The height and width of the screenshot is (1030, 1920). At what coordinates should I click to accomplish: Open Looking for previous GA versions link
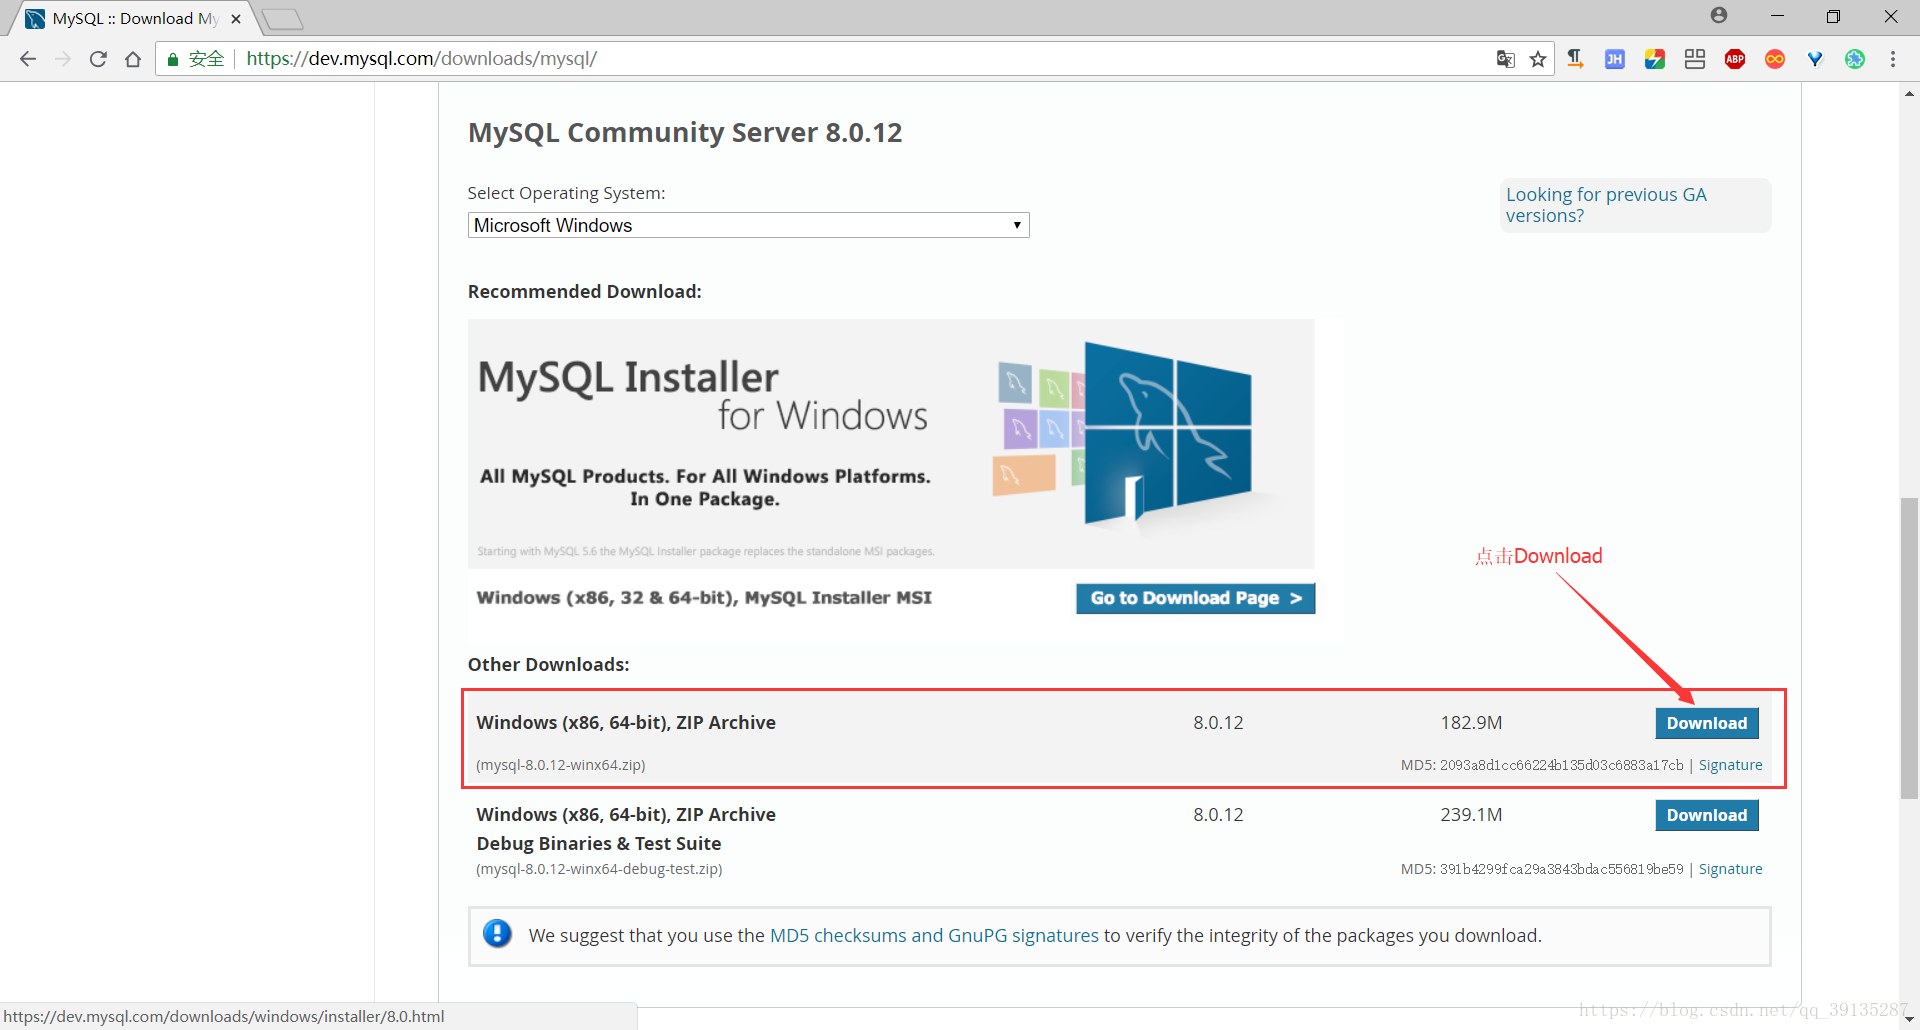click(1606, 205)
